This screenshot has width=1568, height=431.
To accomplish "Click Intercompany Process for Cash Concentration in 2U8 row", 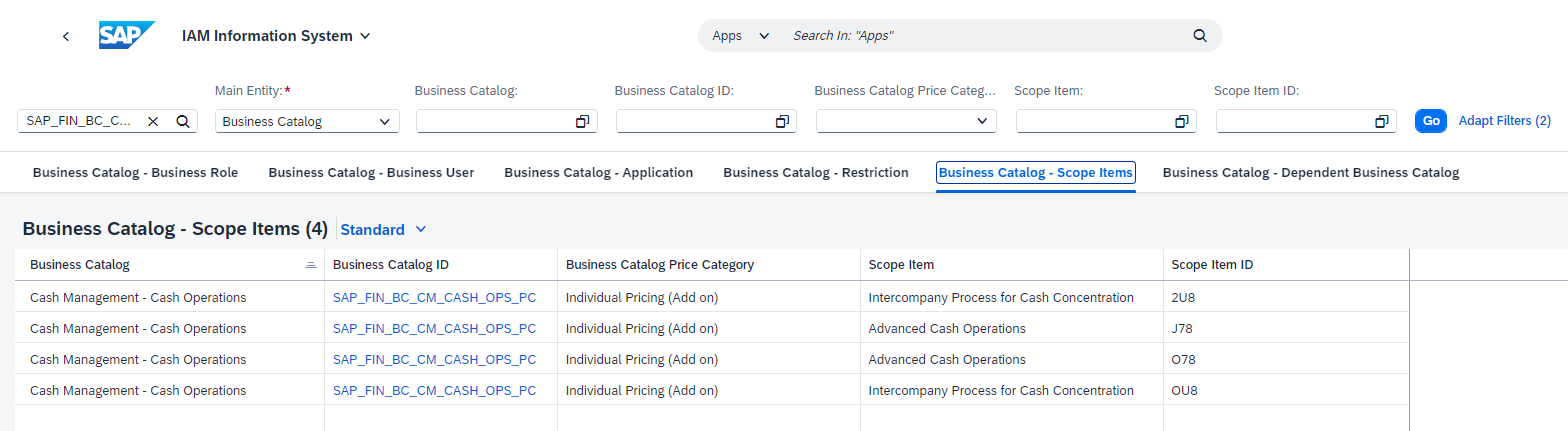I will [1001, 297].
